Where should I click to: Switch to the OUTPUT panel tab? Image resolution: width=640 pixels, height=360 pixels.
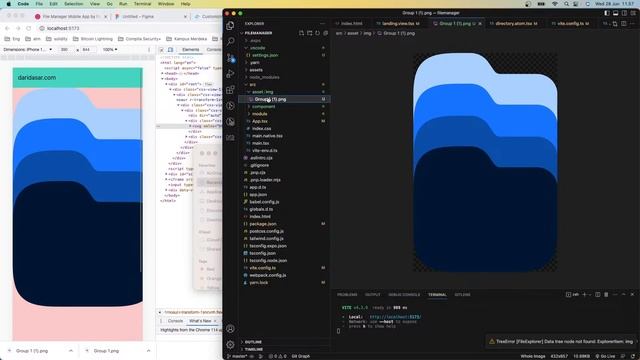point(372,295)
